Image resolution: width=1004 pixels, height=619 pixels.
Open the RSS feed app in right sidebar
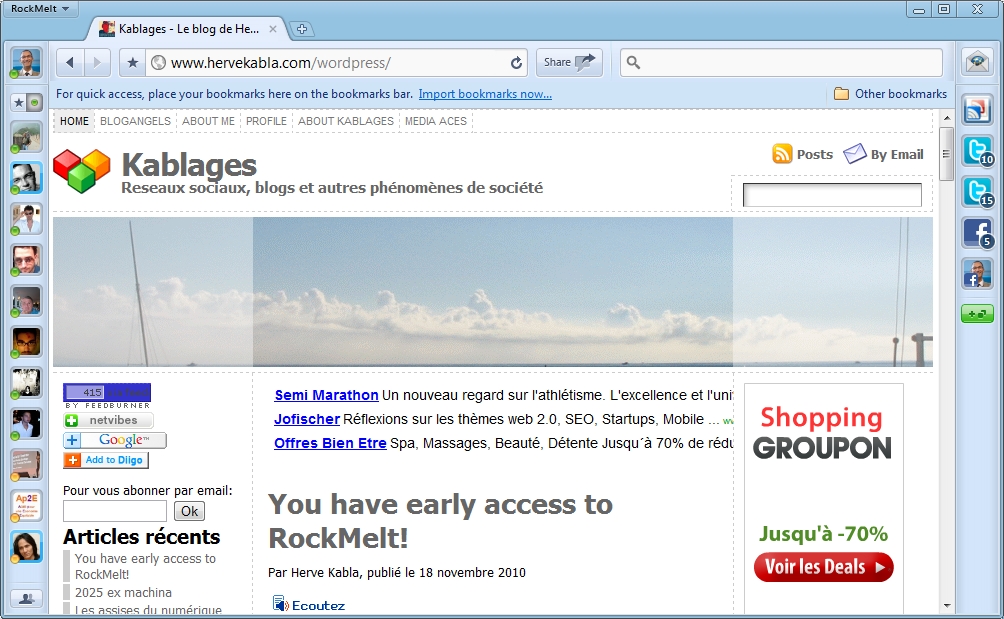[977, 109]
